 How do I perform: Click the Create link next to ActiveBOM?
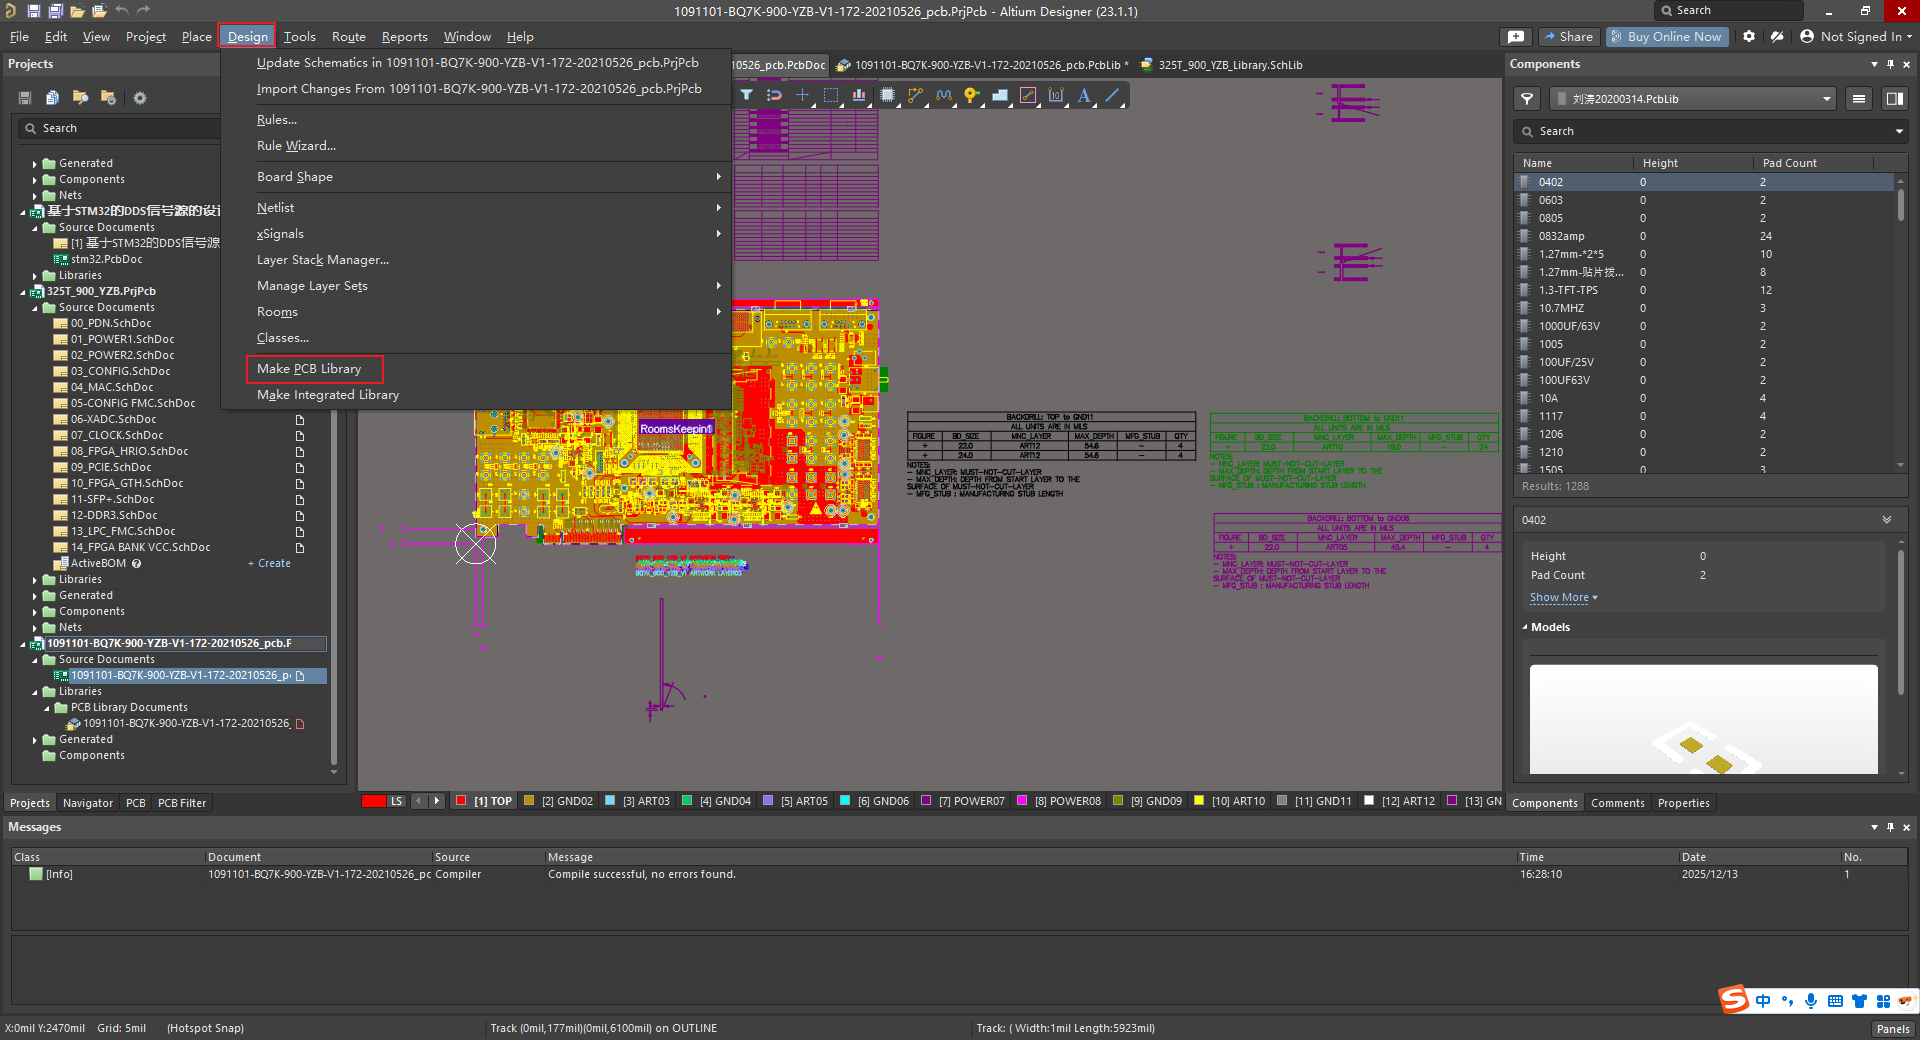click(x=270, y=564)
